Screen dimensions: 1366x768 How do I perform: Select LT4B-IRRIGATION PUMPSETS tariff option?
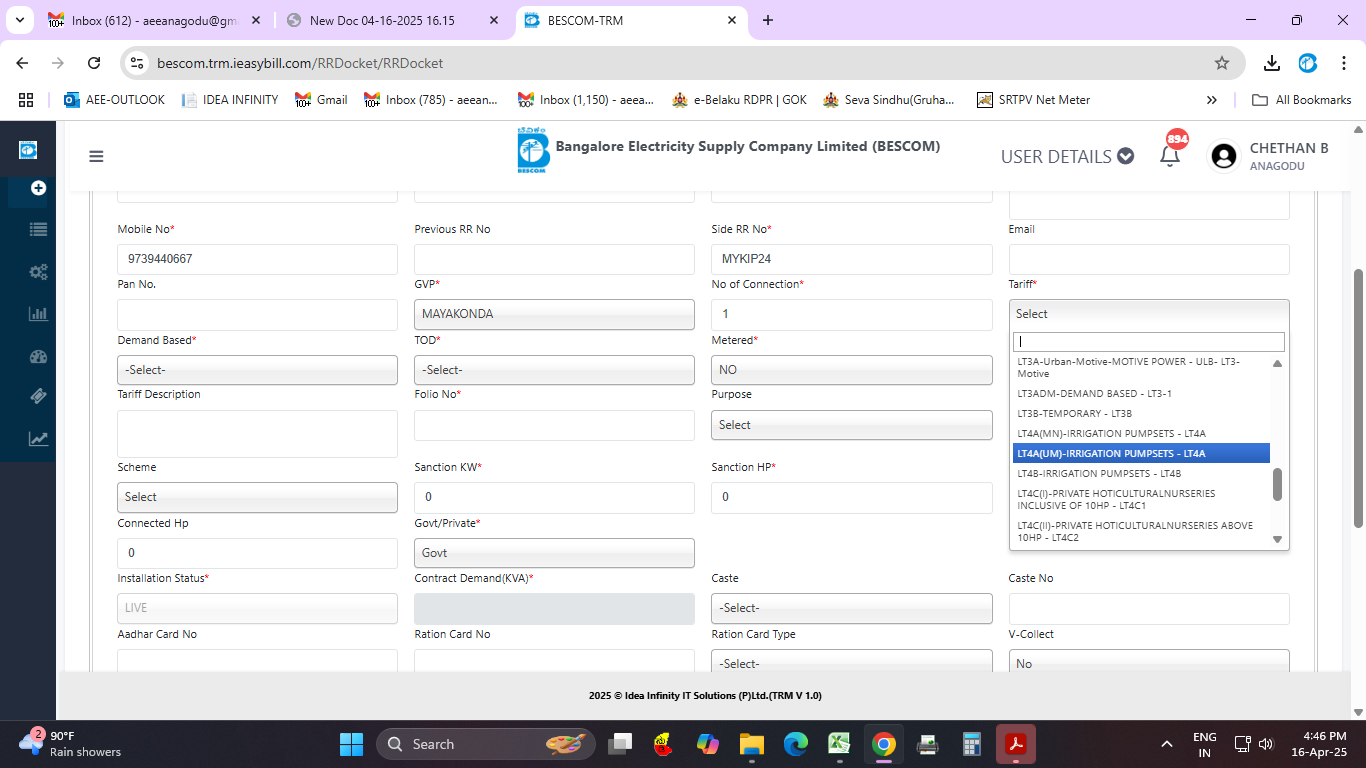pos(1099,473)
